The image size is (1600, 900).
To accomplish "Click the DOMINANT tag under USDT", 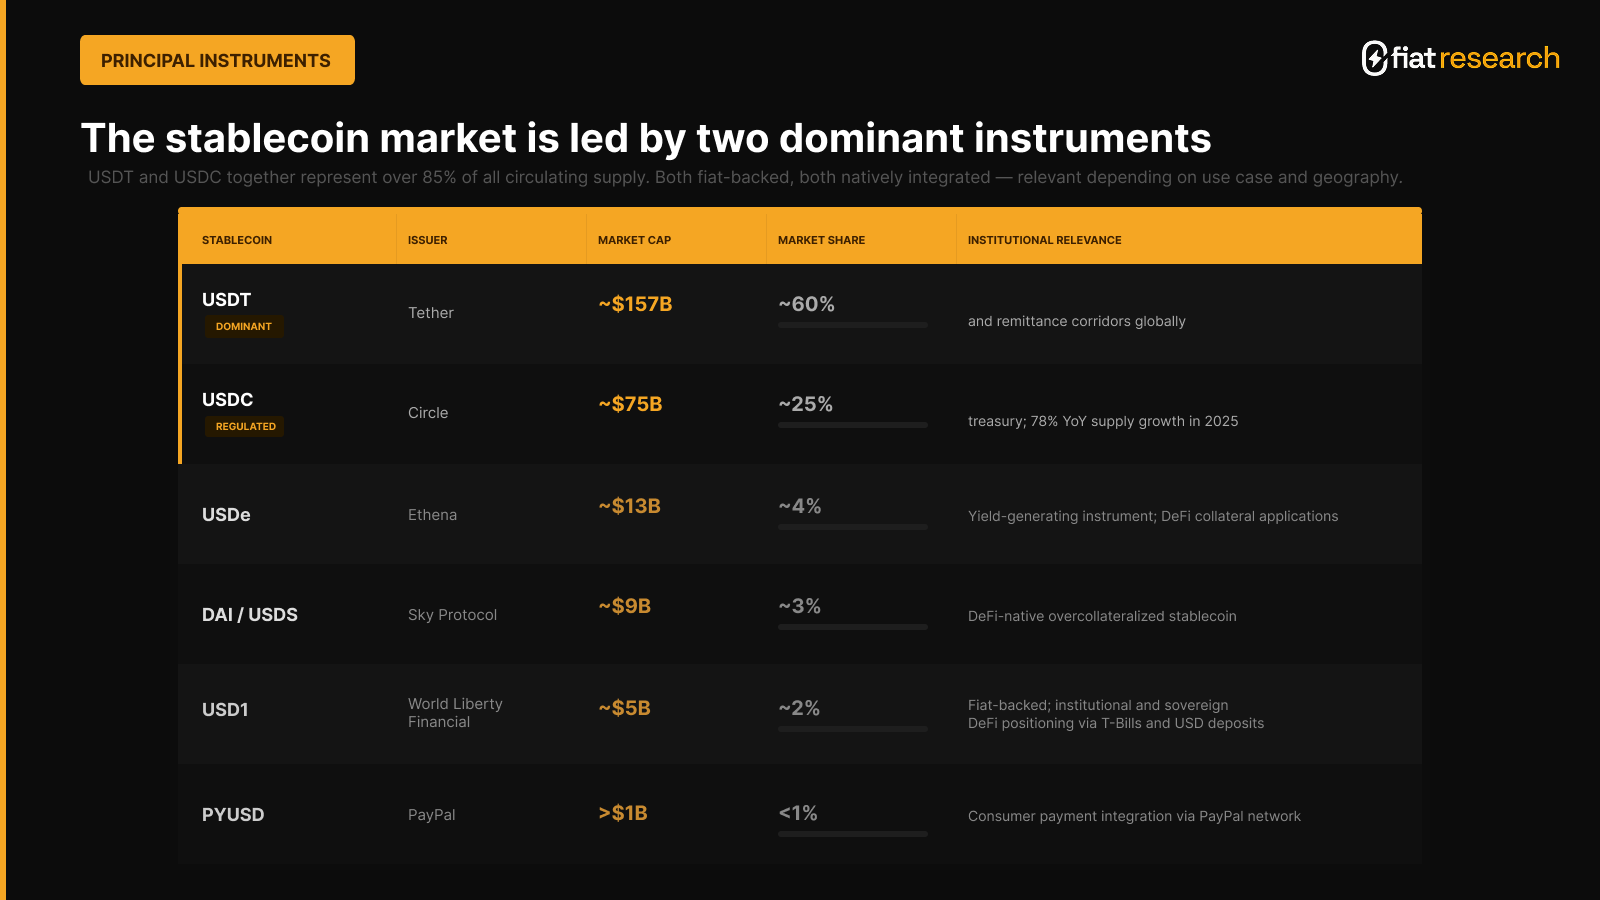I will tap(244, 327).
